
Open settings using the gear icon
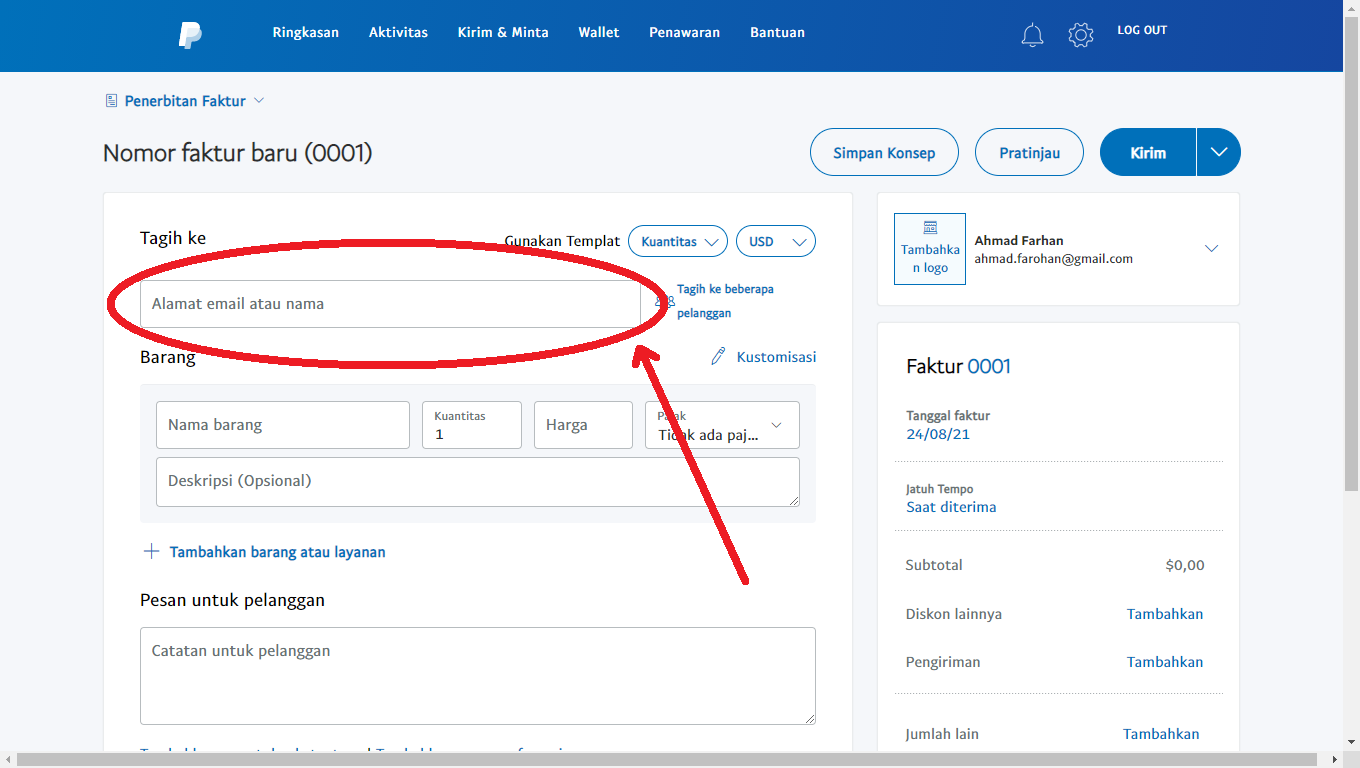point(1080,33)
